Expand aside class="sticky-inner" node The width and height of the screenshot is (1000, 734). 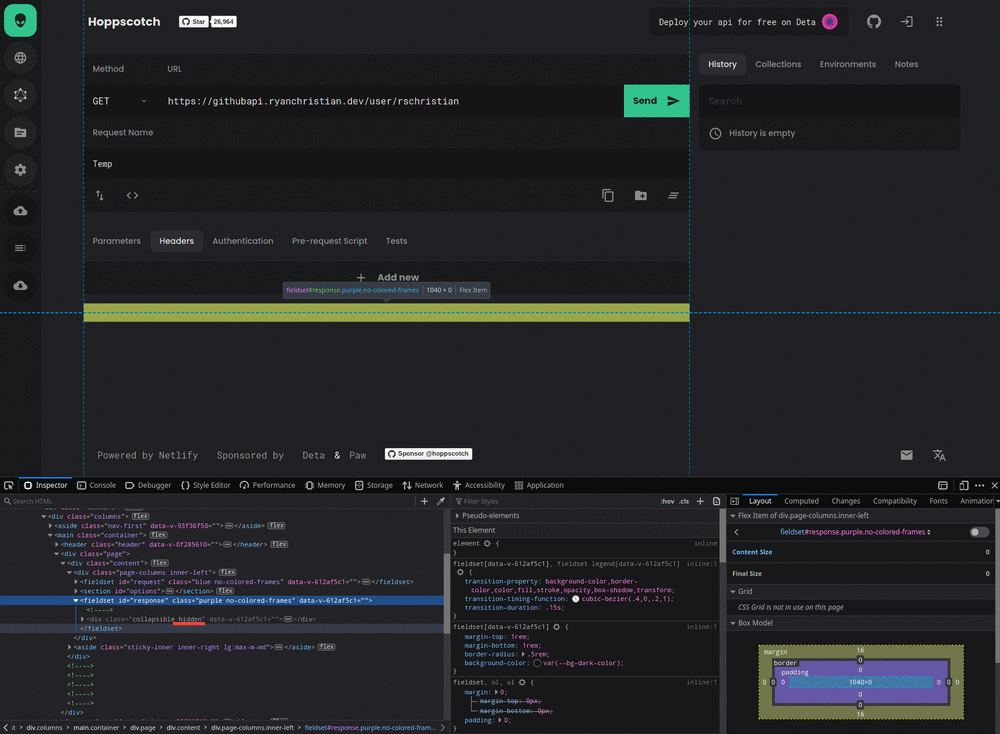70,647
